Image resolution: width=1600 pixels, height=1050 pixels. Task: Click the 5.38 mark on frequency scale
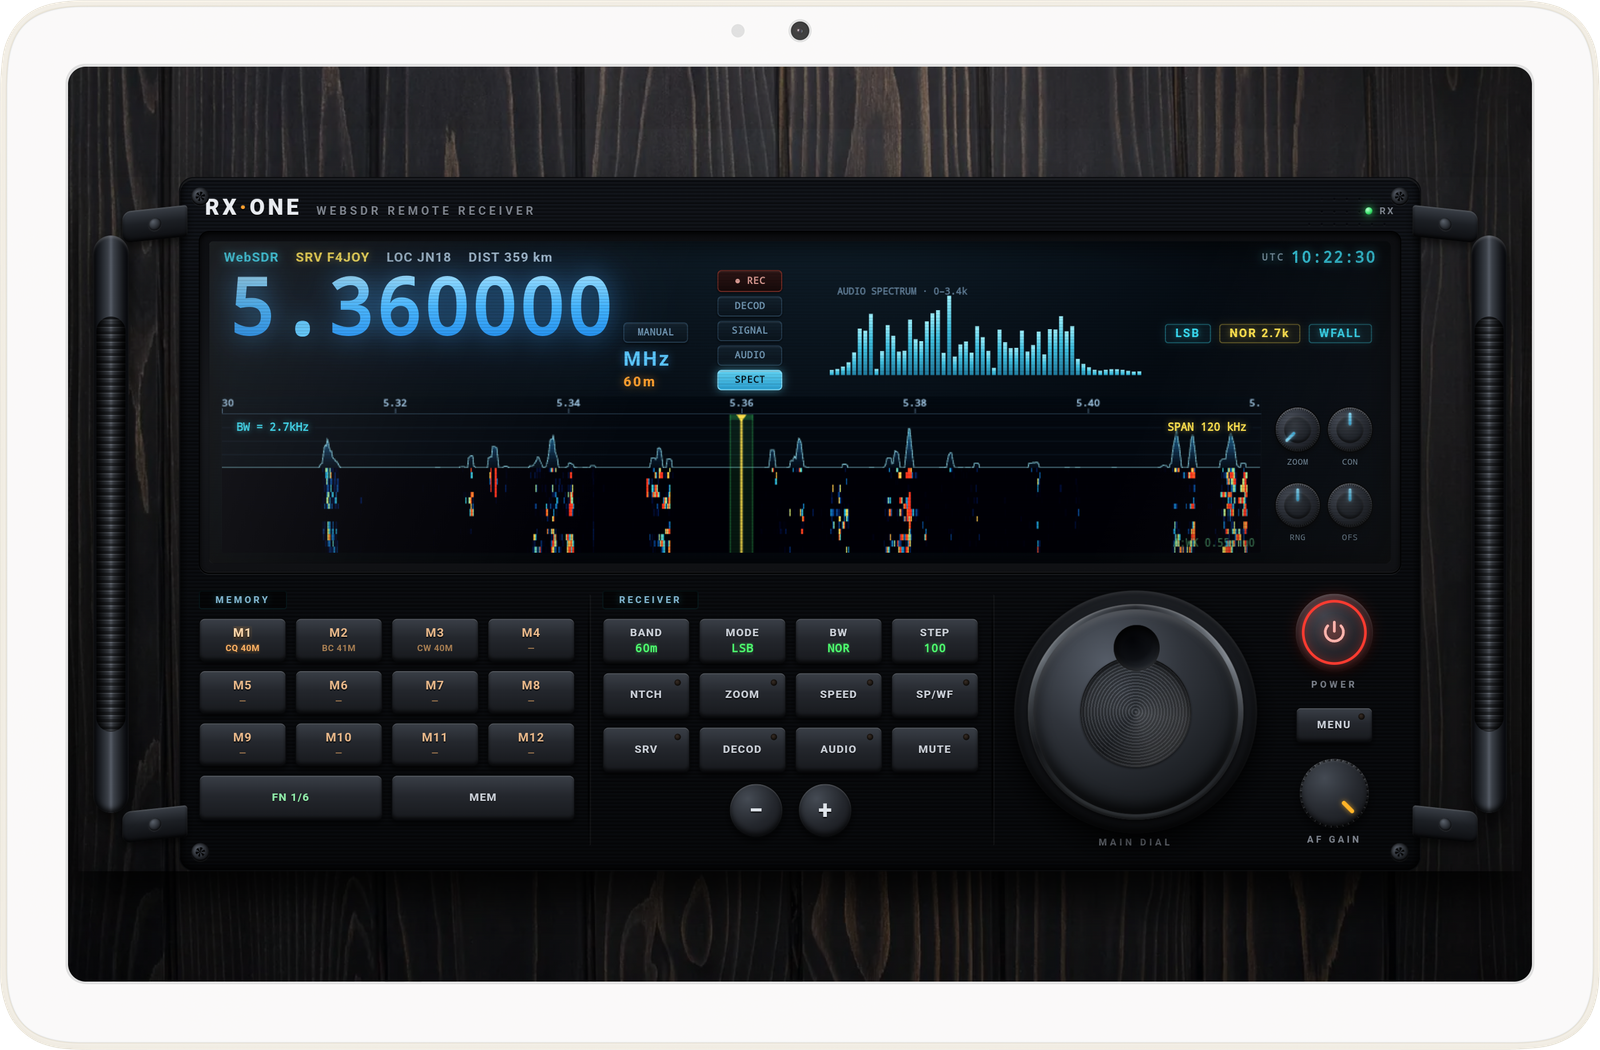914,403
